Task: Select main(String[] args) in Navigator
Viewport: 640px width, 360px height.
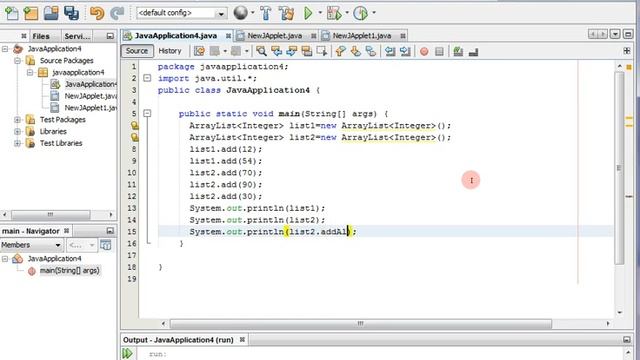Action: 69,270
